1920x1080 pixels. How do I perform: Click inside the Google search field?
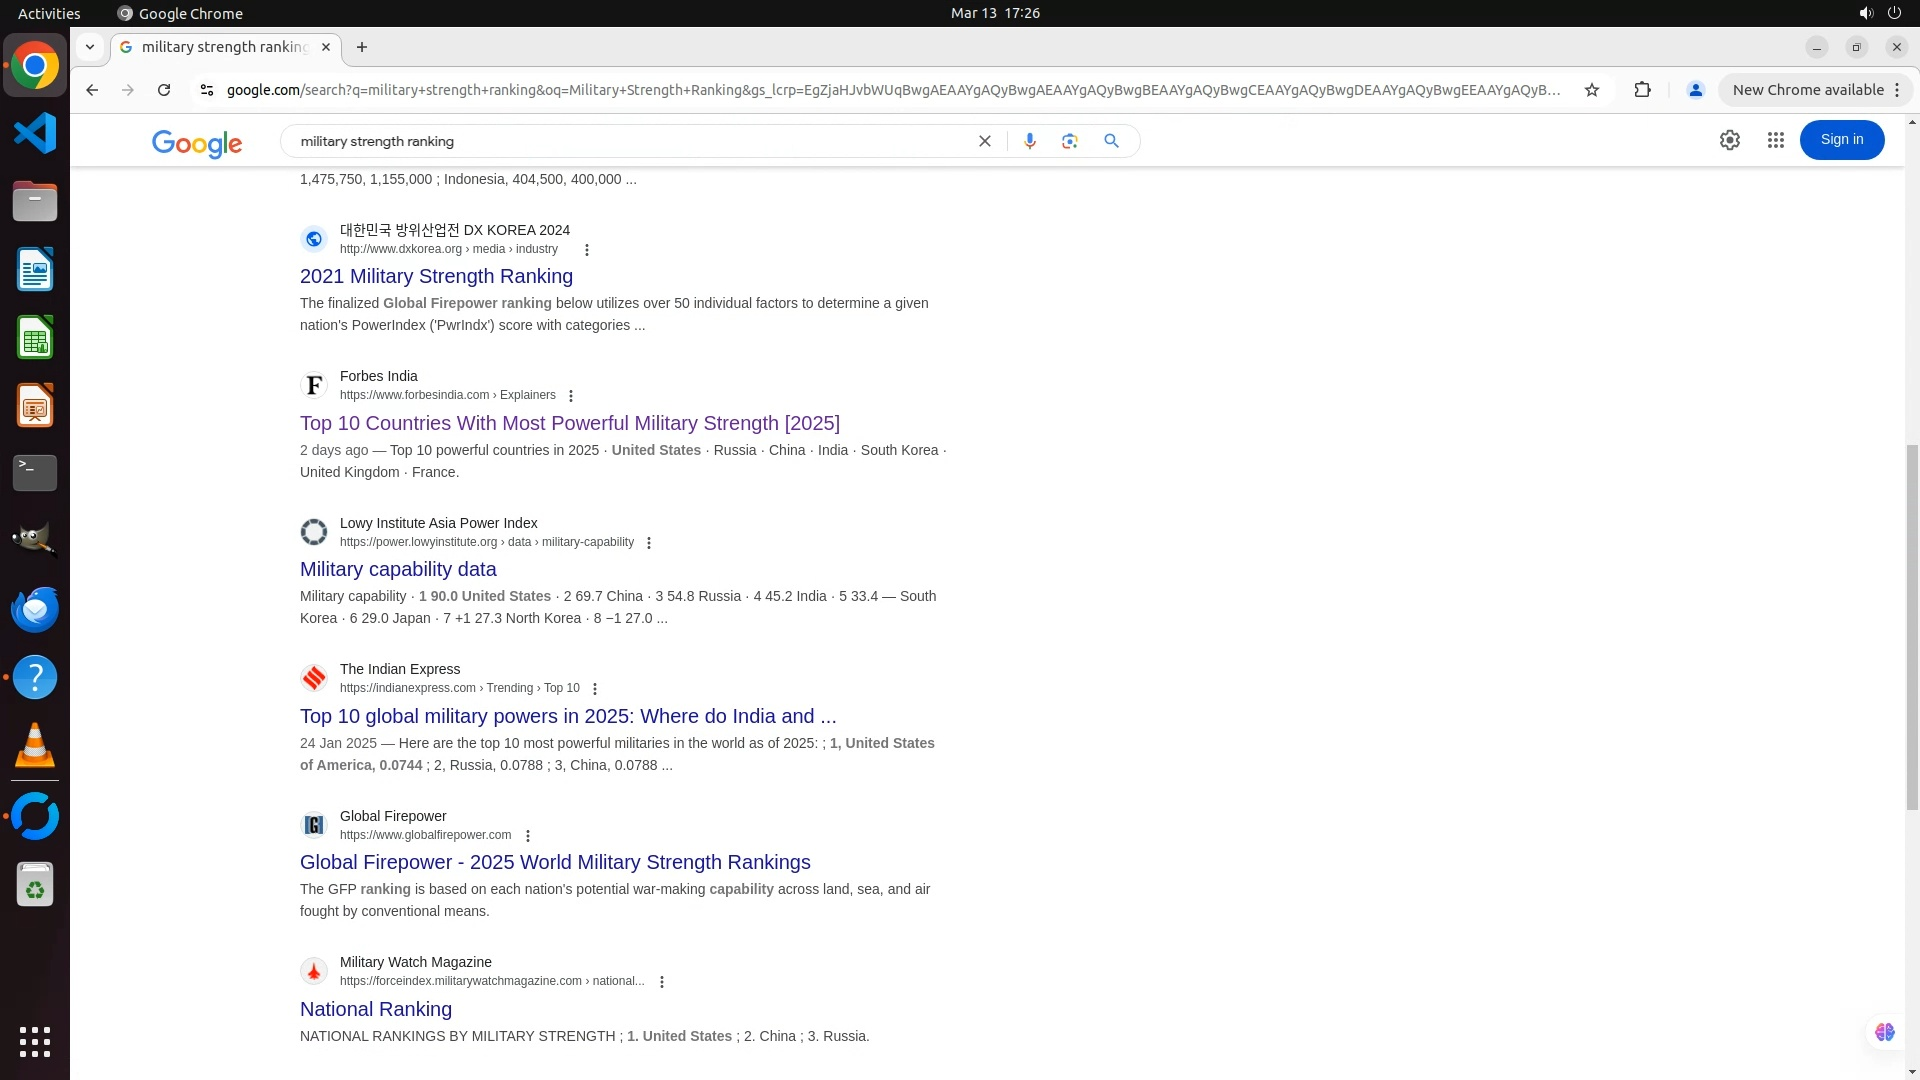[x=630, y=141]
